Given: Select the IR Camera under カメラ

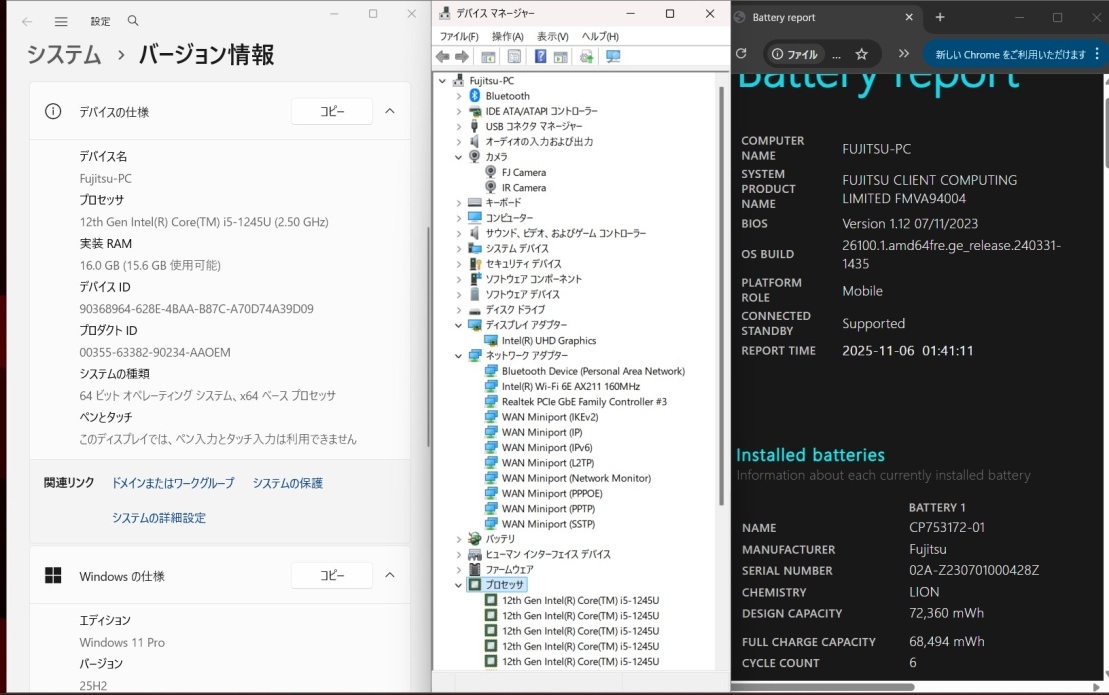Looking at the screenshot, I should pos(519,187).
